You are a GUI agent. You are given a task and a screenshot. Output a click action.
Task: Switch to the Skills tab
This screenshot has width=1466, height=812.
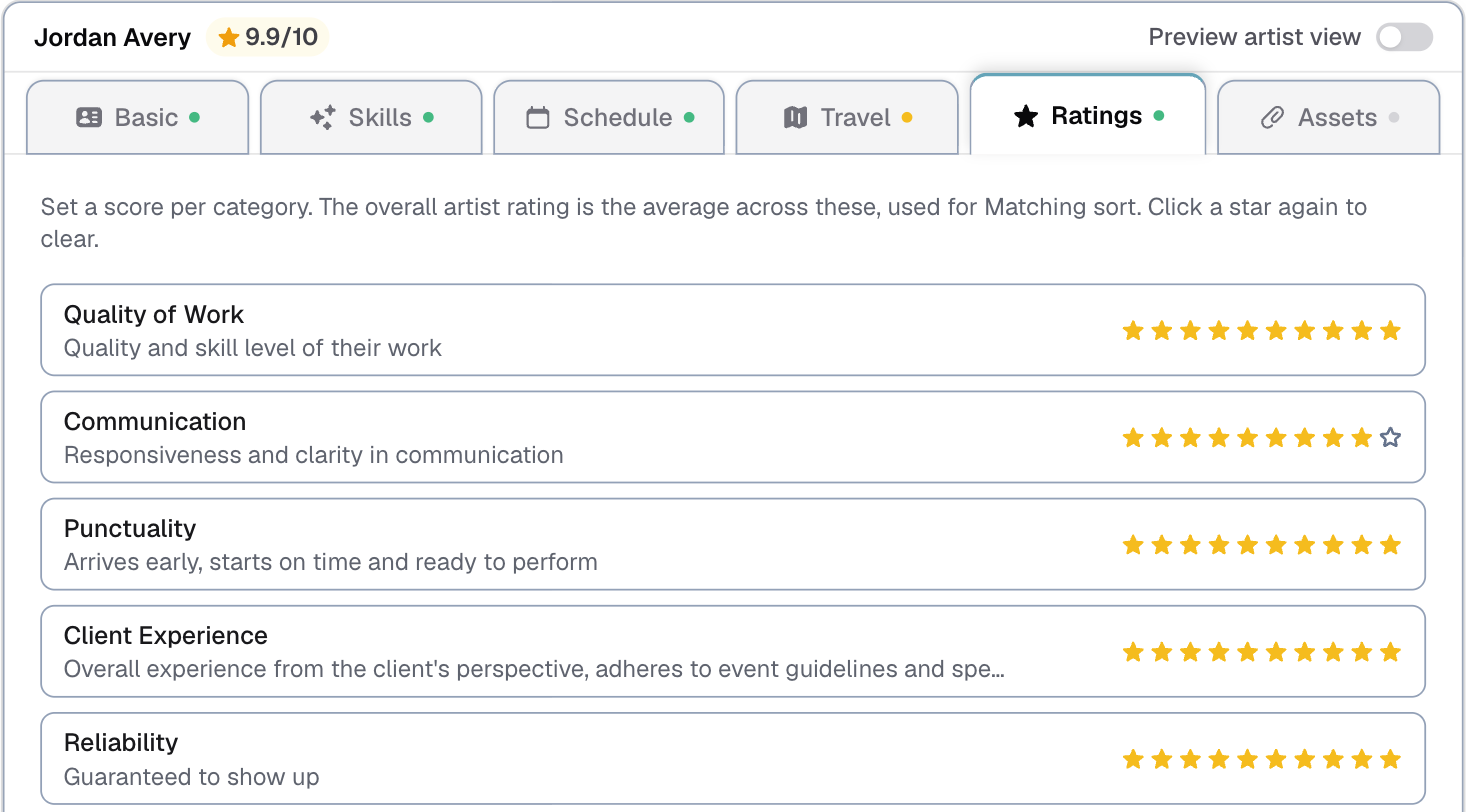tap(371, 117)
